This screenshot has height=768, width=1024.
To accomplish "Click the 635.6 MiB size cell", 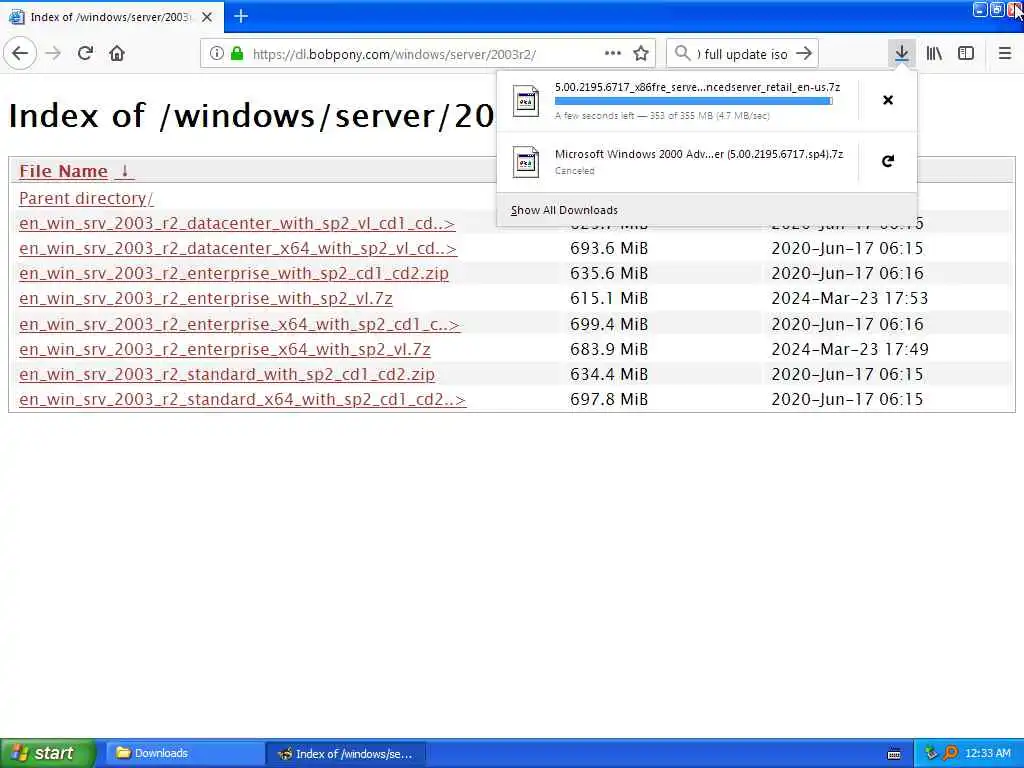I will coord(609,274).
